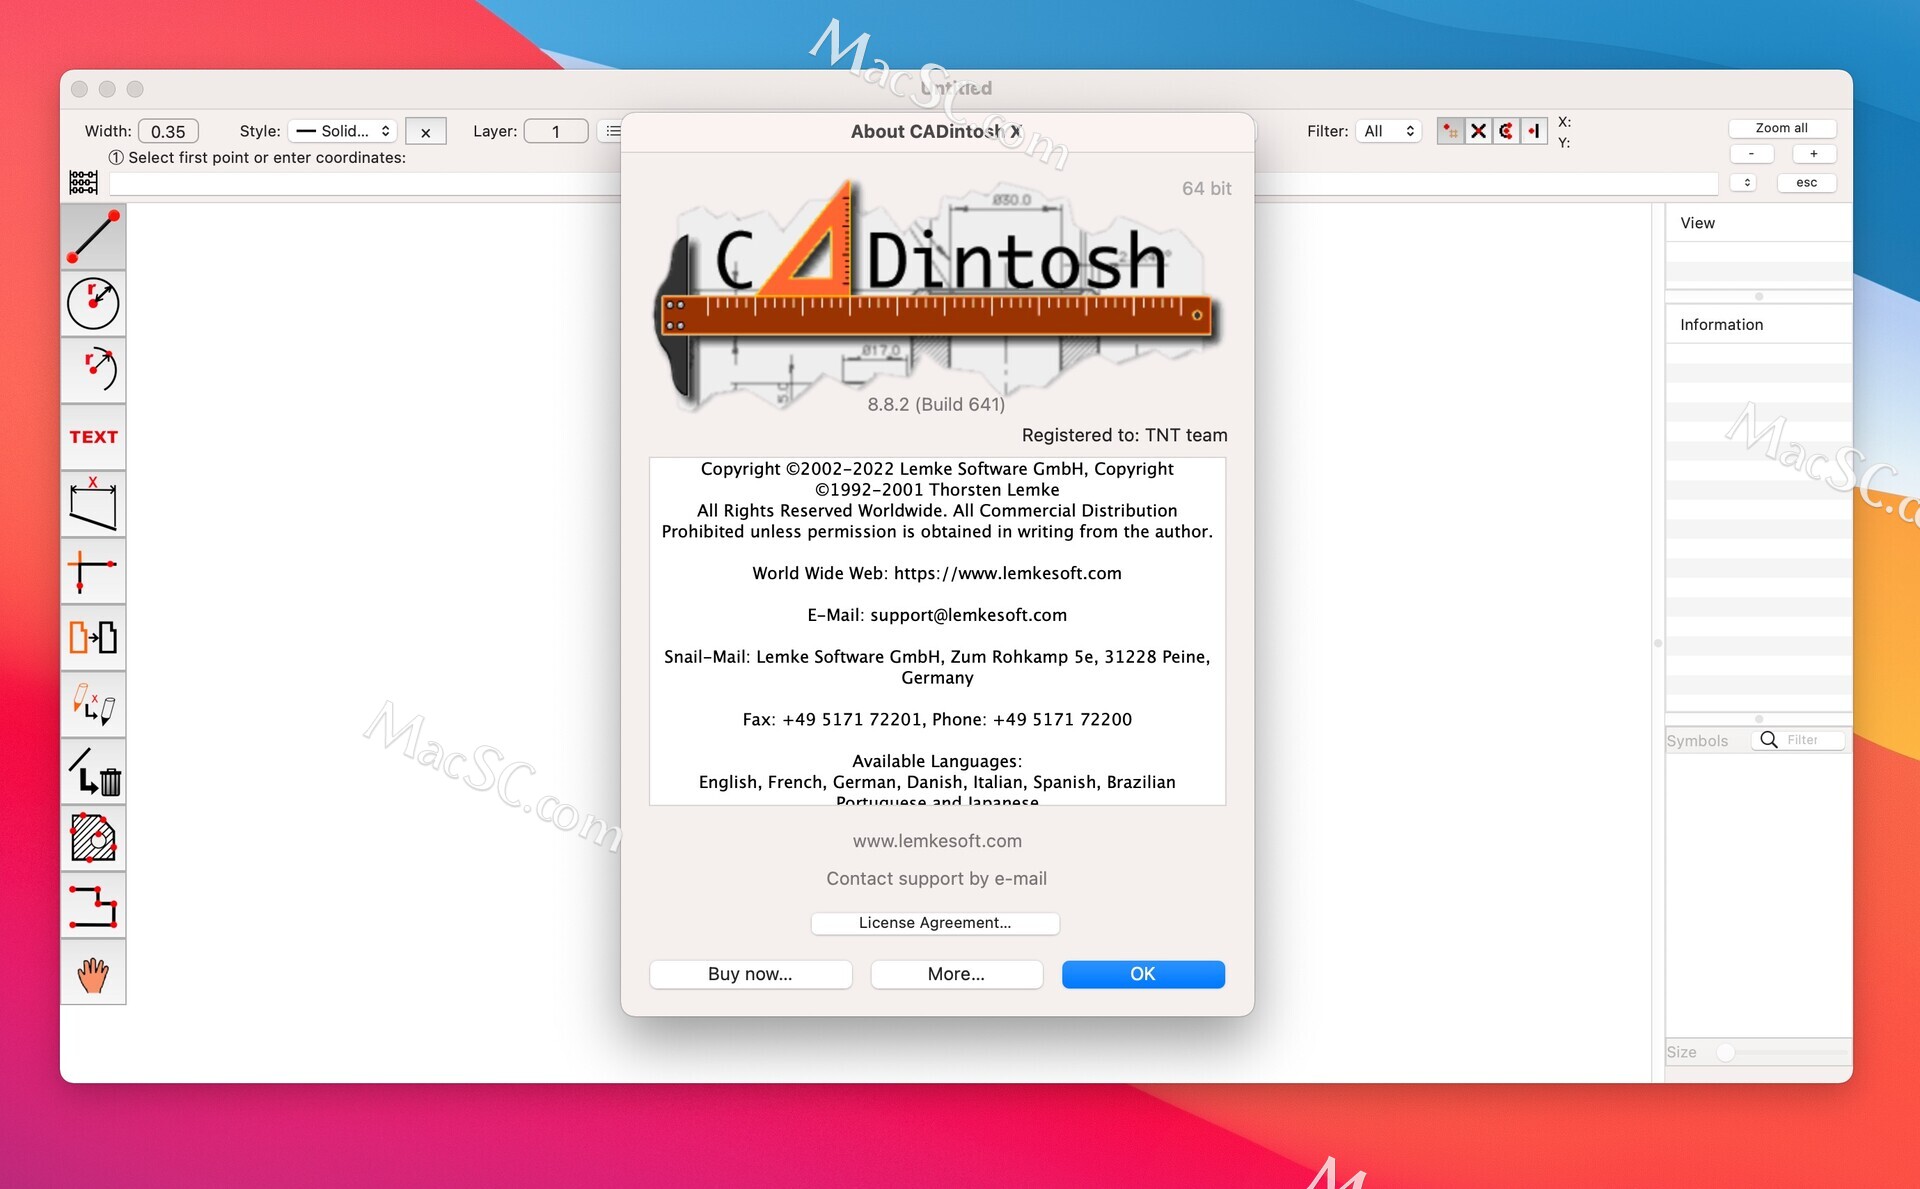
Task: Click the layer list icon button
Action: tap(612, 131)
